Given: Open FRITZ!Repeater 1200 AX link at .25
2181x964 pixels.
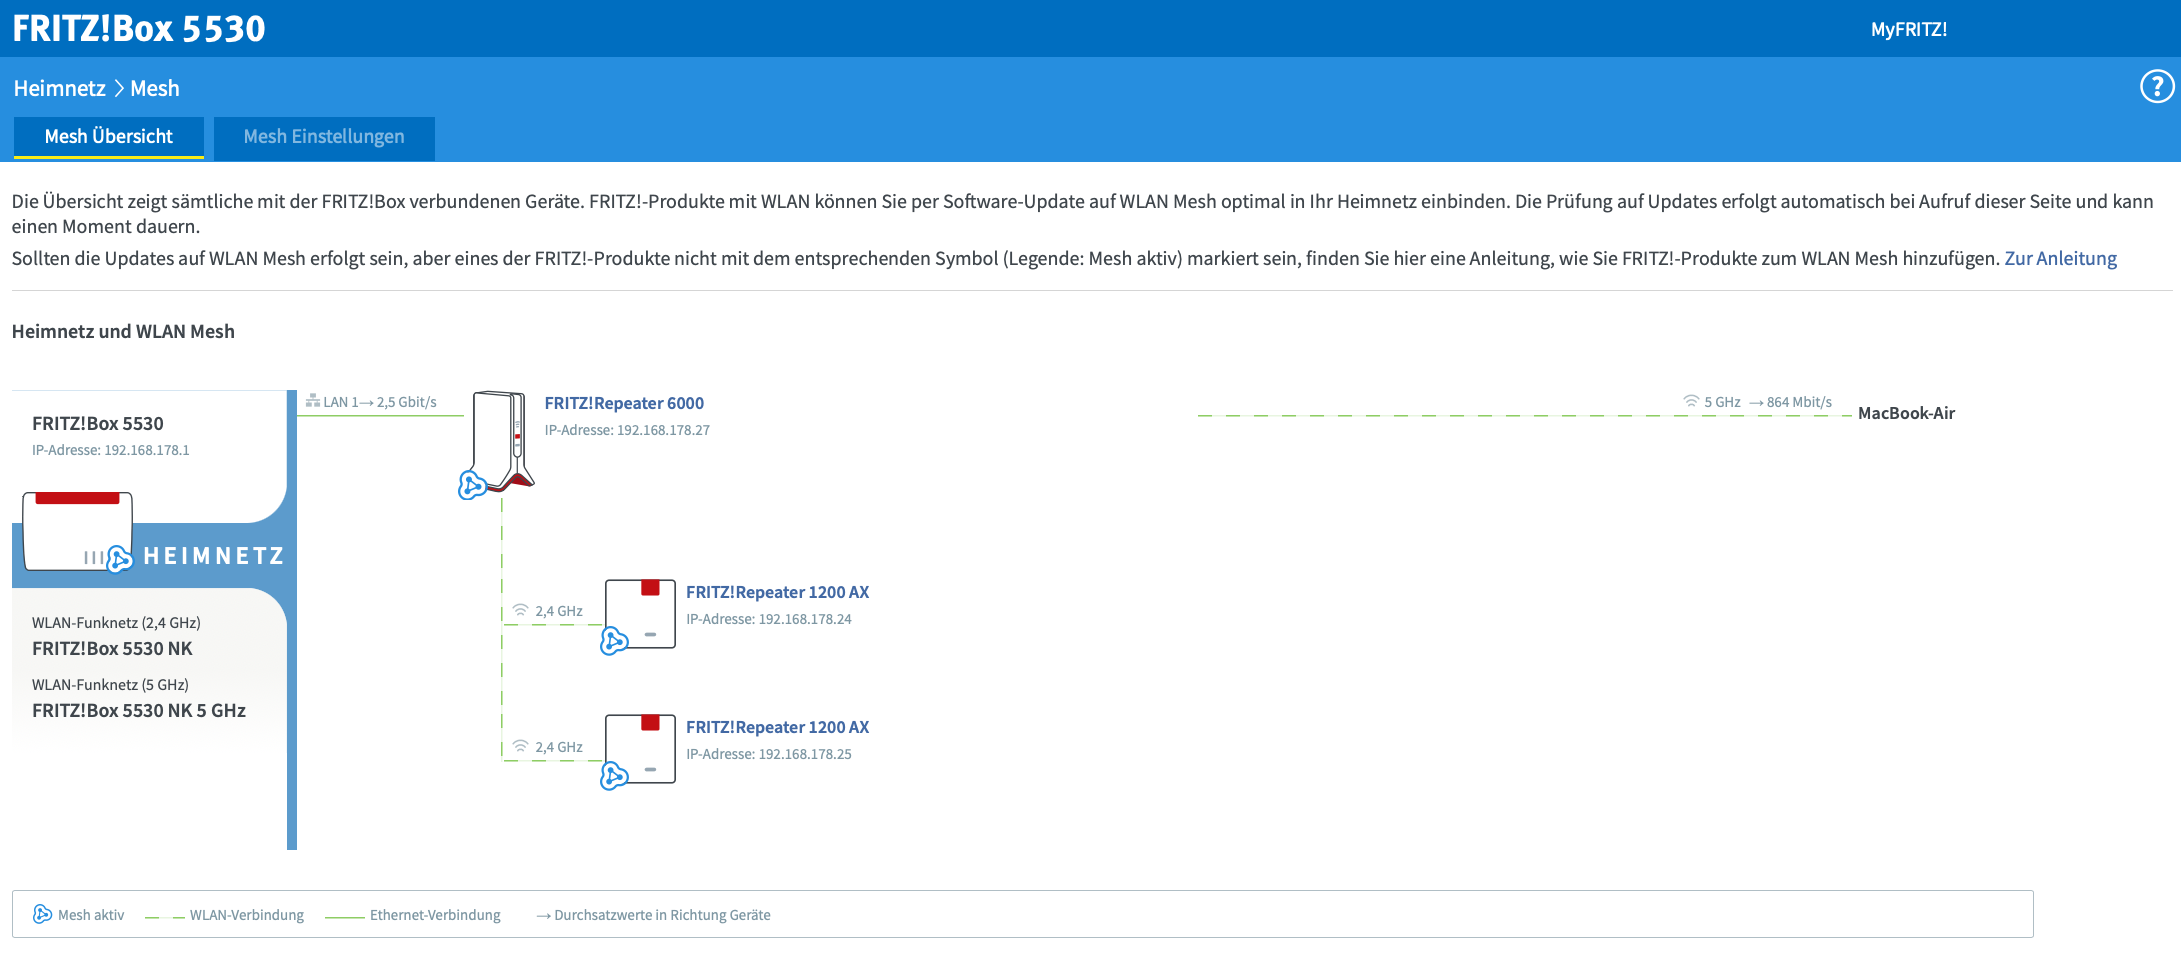Looking at the screenshot, I should tap(777, 727).
